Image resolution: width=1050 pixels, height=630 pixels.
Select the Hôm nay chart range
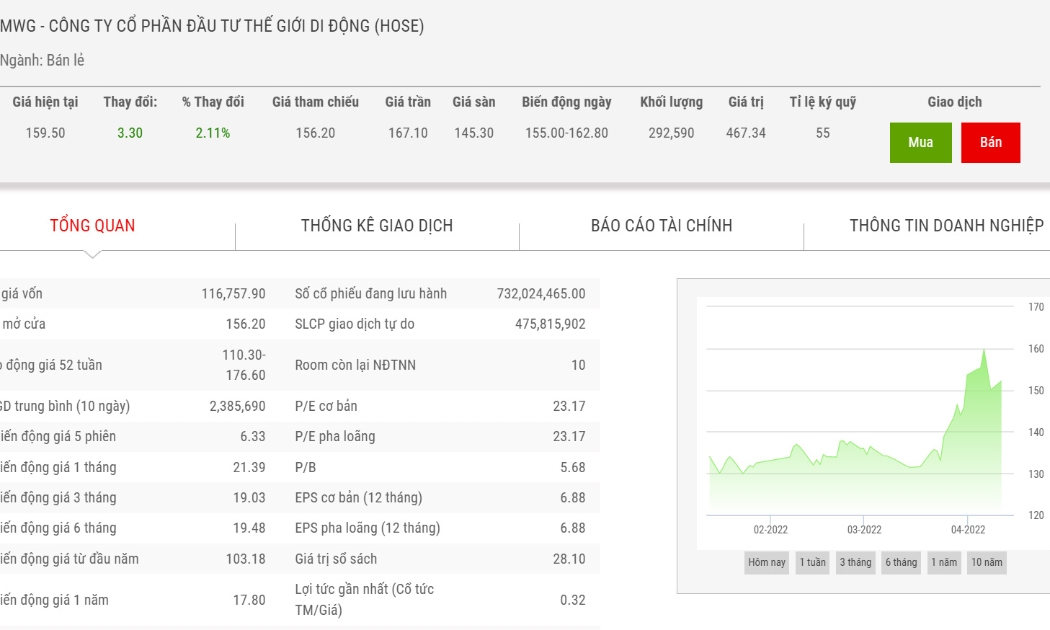pos(767,562)
